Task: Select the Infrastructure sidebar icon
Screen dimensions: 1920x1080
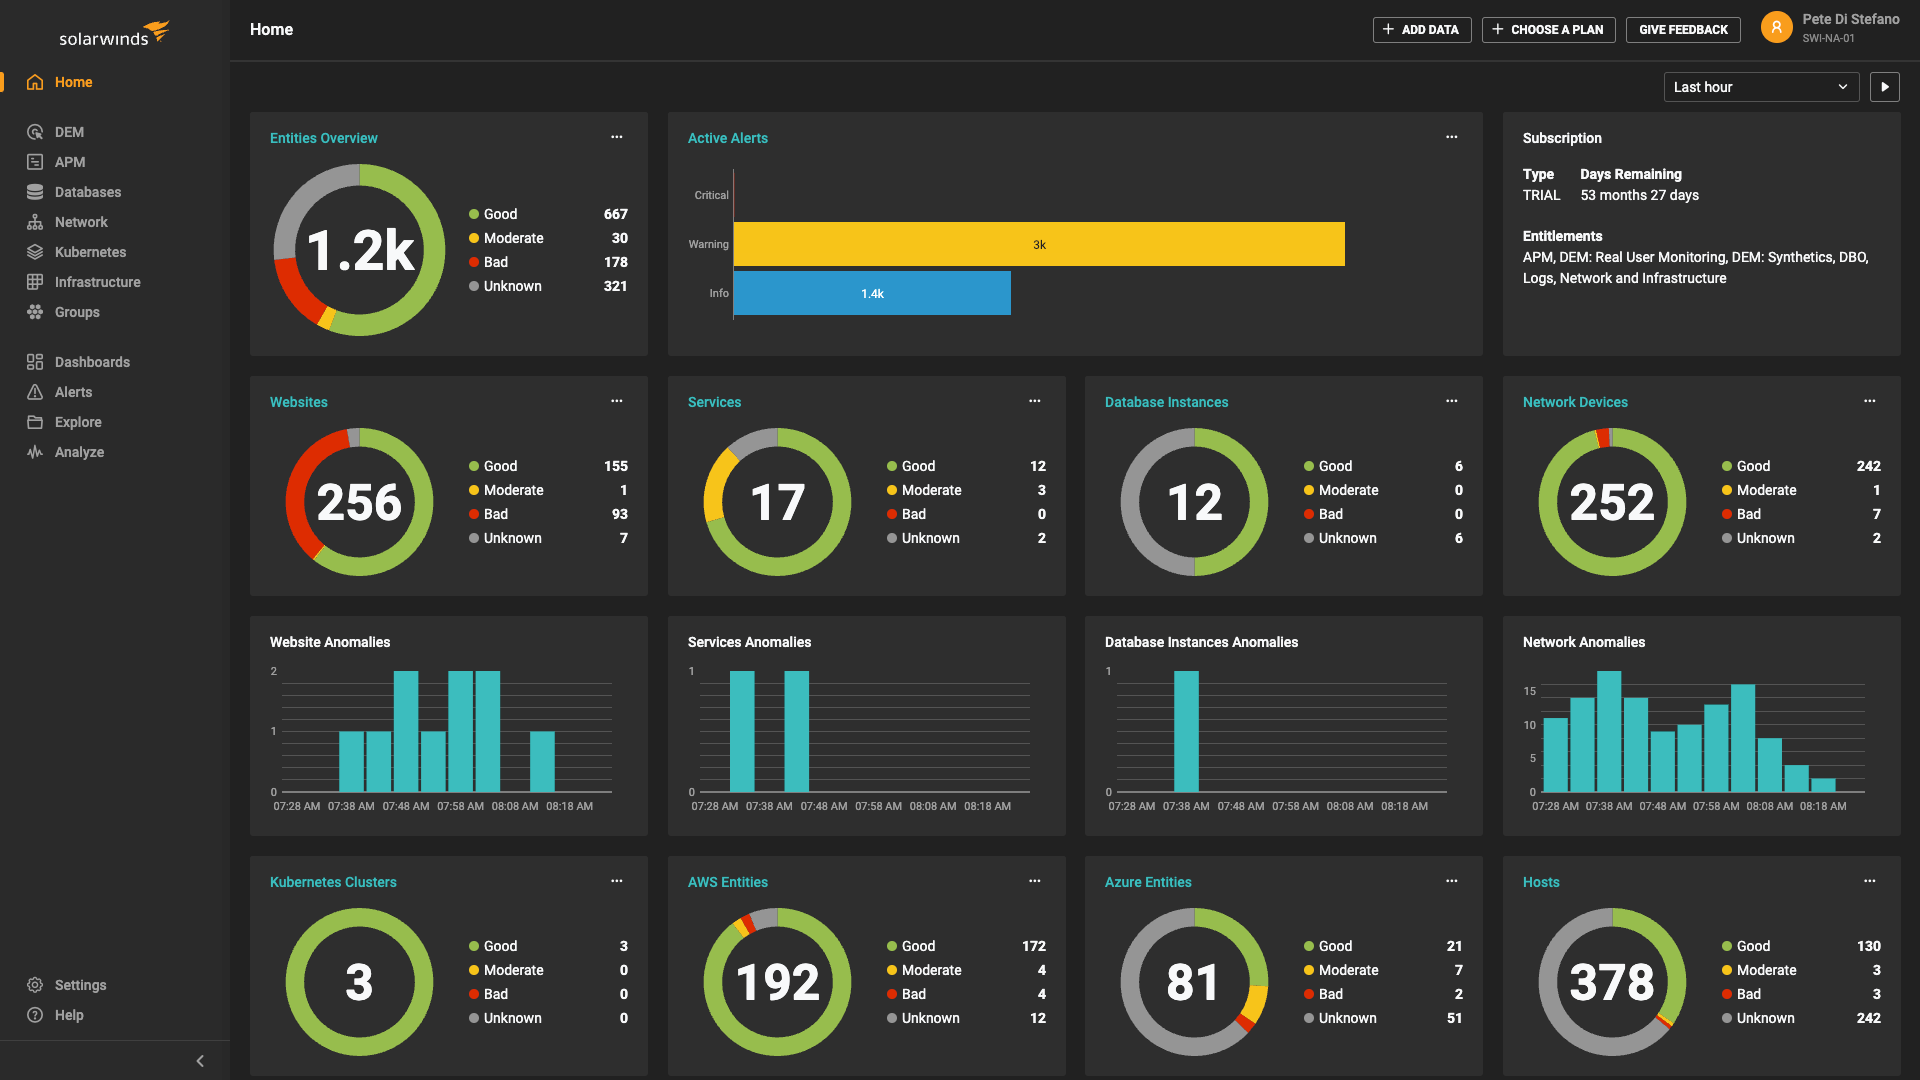Action: click(x=97, y=281)
